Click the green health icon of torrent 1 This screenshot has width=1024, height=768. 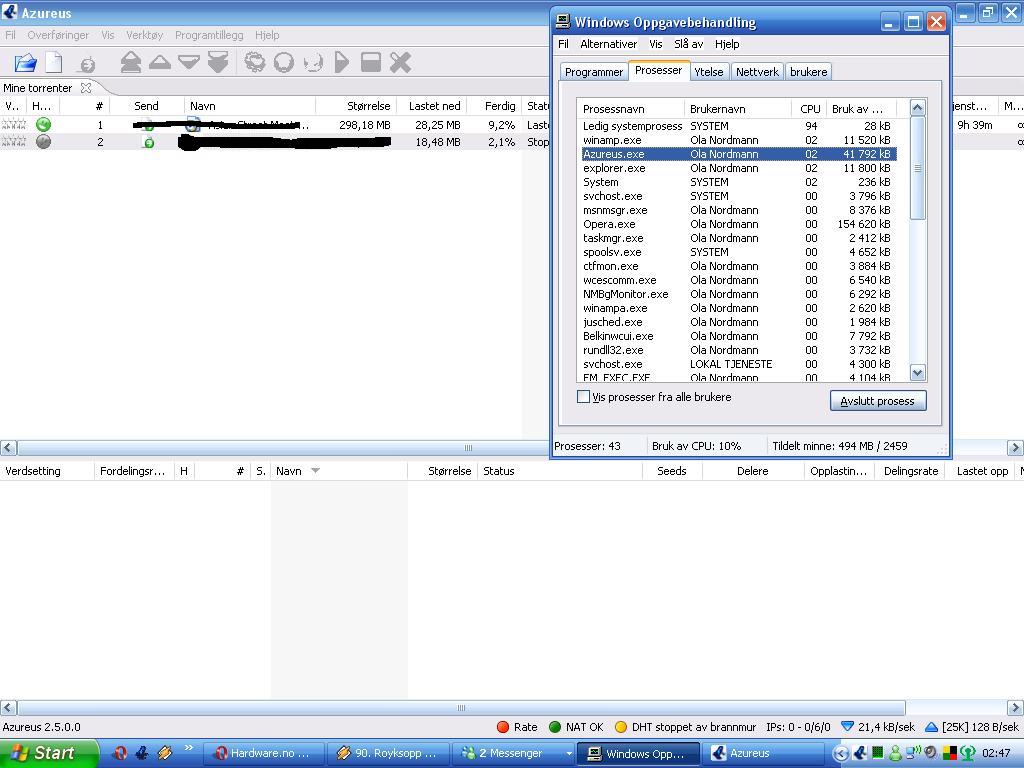(43, 124)
